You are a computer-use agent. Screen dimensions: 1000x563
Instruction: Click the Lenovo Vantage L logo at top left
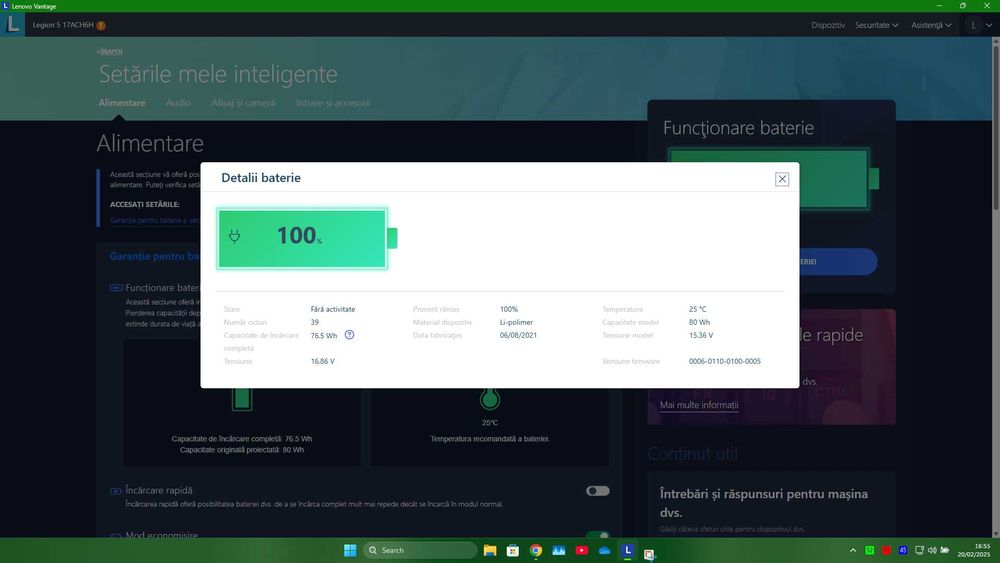pyautogui.click(x=13, y=24)
